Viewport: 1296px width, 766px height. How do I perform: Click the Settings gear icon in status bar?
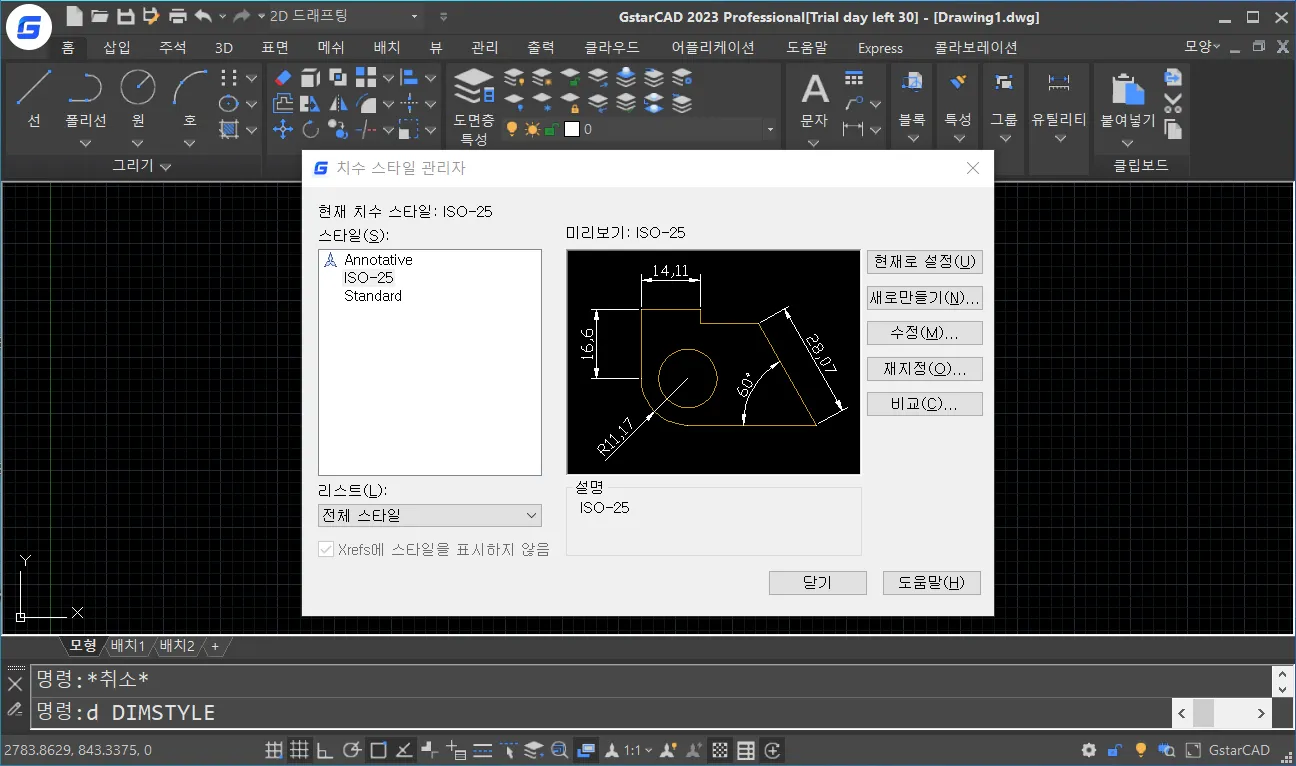[x=1089, y=750]
